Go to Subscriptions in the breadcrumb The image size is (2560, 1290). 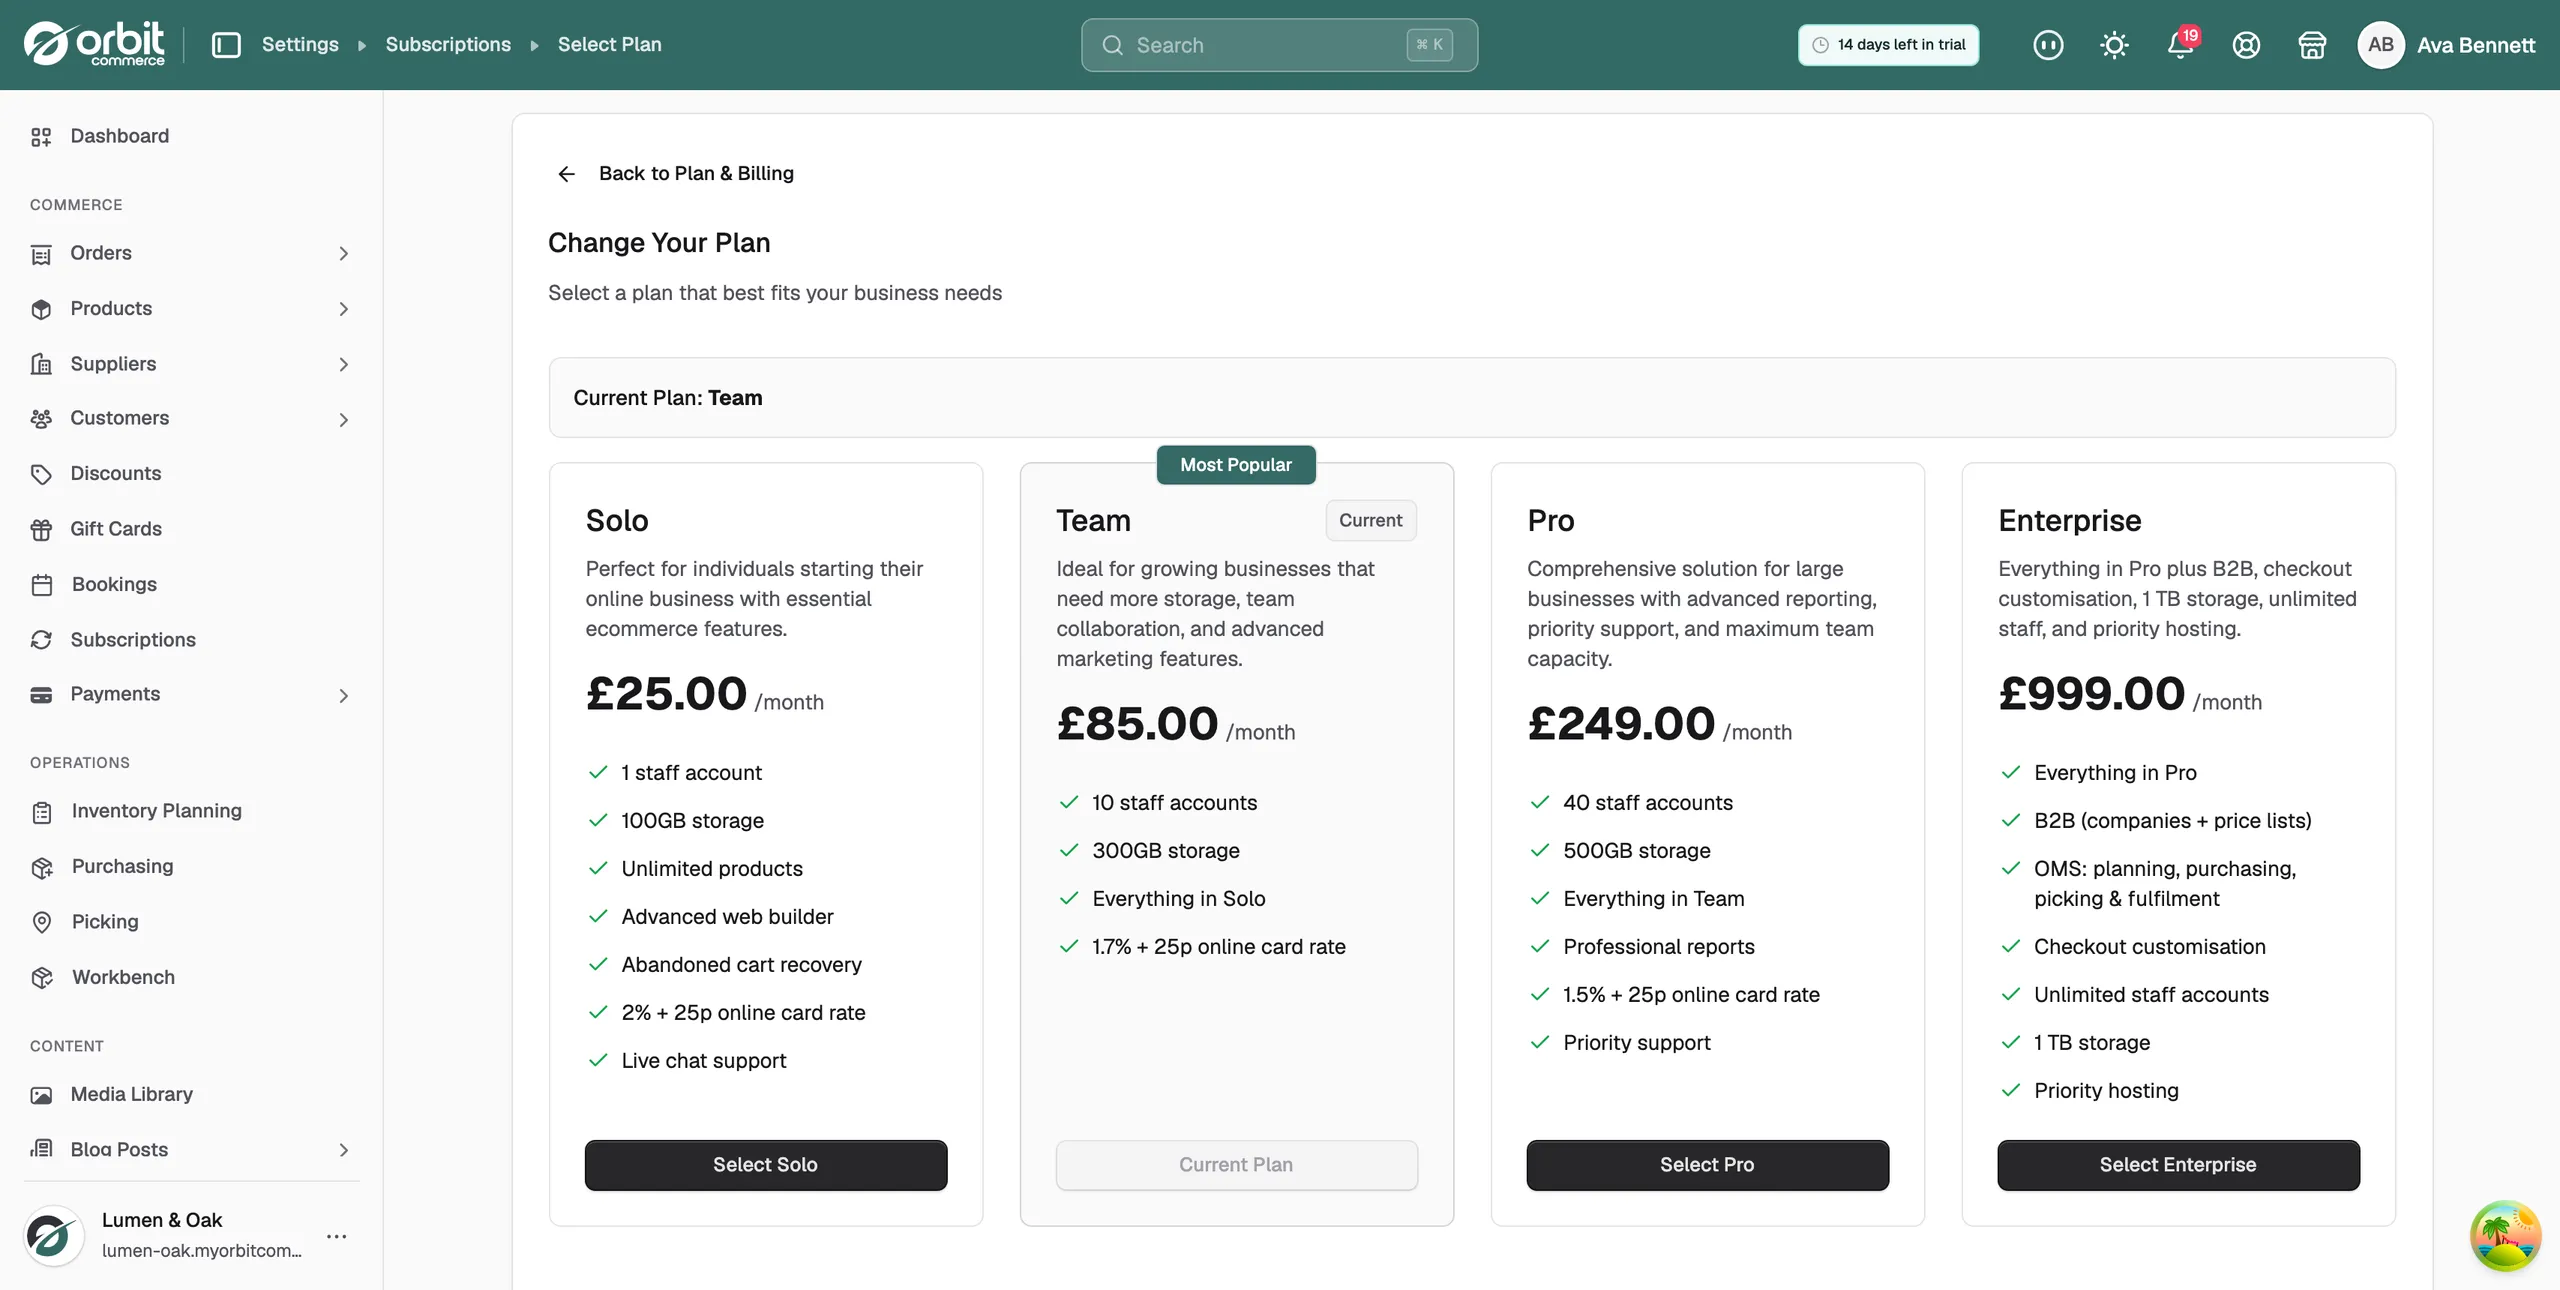pos(448,45)
